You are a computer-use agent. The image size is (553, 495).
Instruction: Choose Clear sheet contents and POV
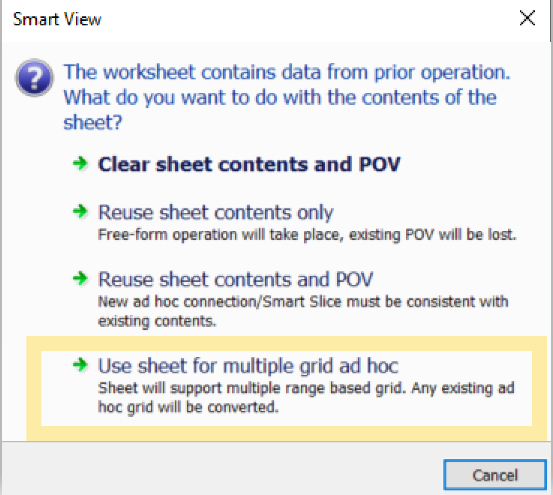point(249,164)
